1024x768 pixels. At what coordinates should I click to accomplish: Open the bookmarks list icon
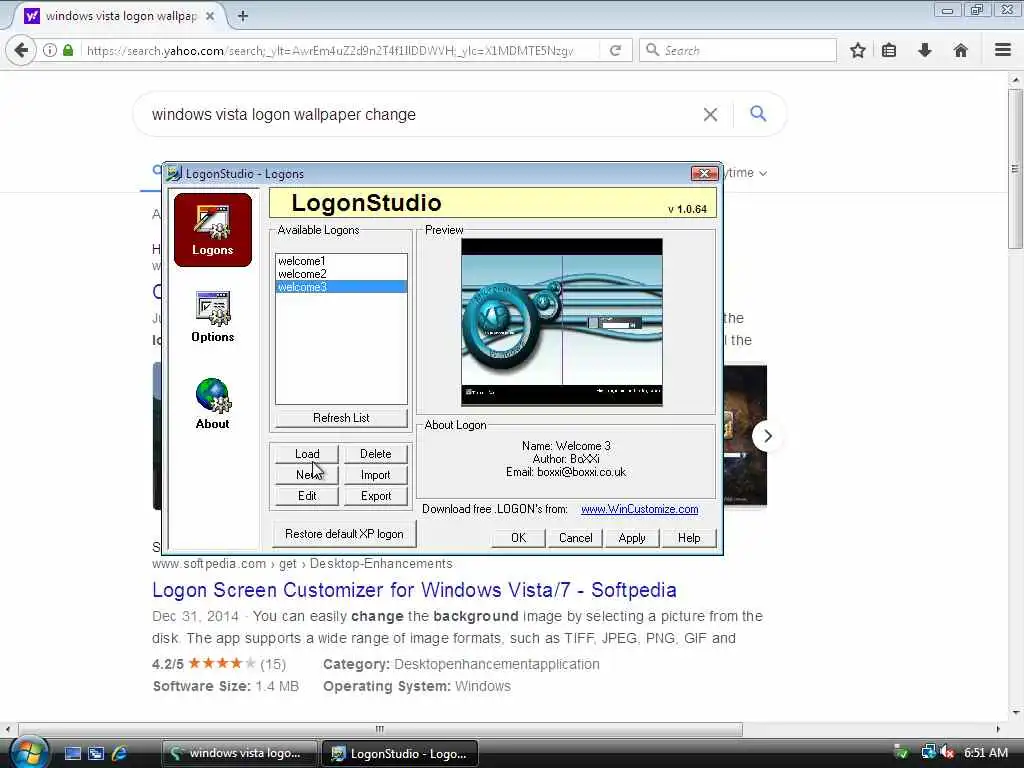click(889, 50)
